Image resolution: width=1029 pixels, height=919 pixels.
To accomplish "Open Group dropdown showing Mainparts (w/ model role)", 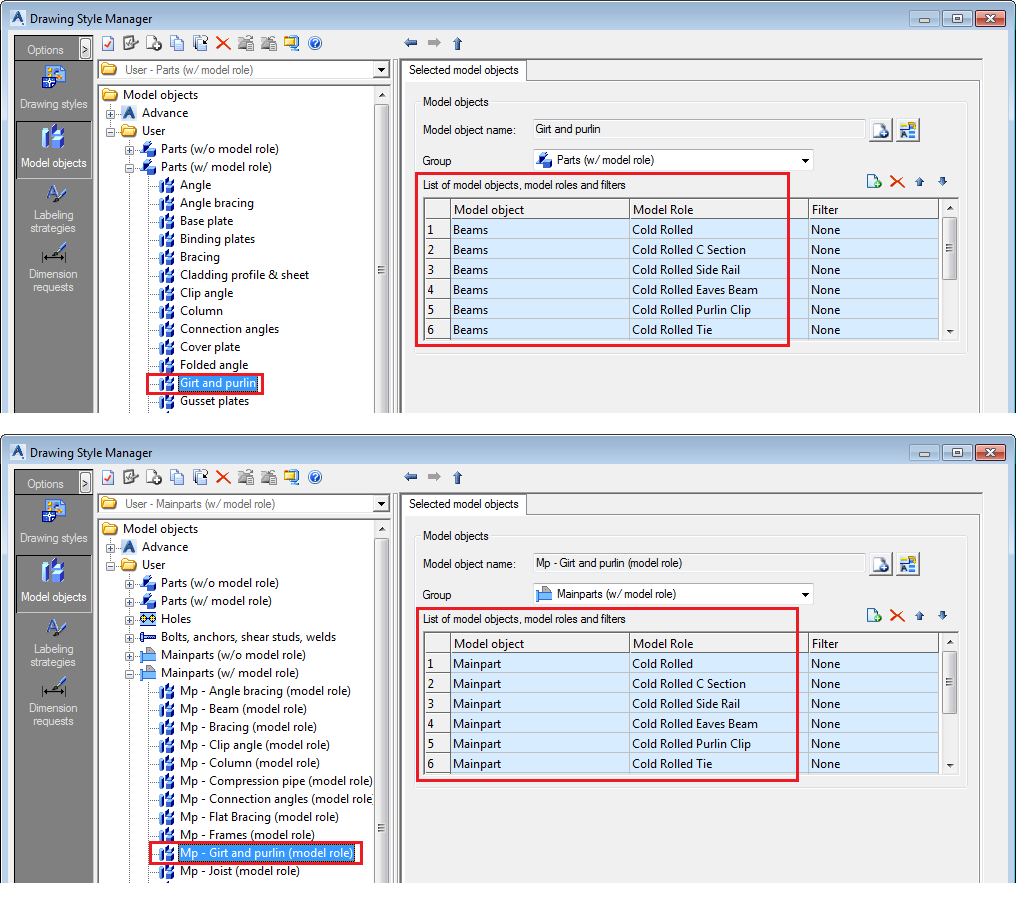I will pos(805,594).
